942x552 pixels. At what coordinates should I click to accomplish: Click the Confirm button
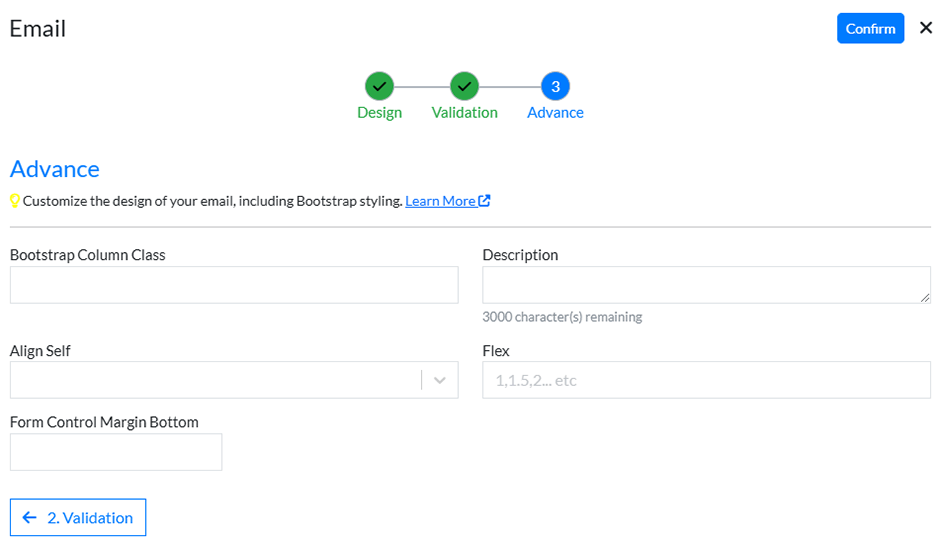click(x=870, y=28)
